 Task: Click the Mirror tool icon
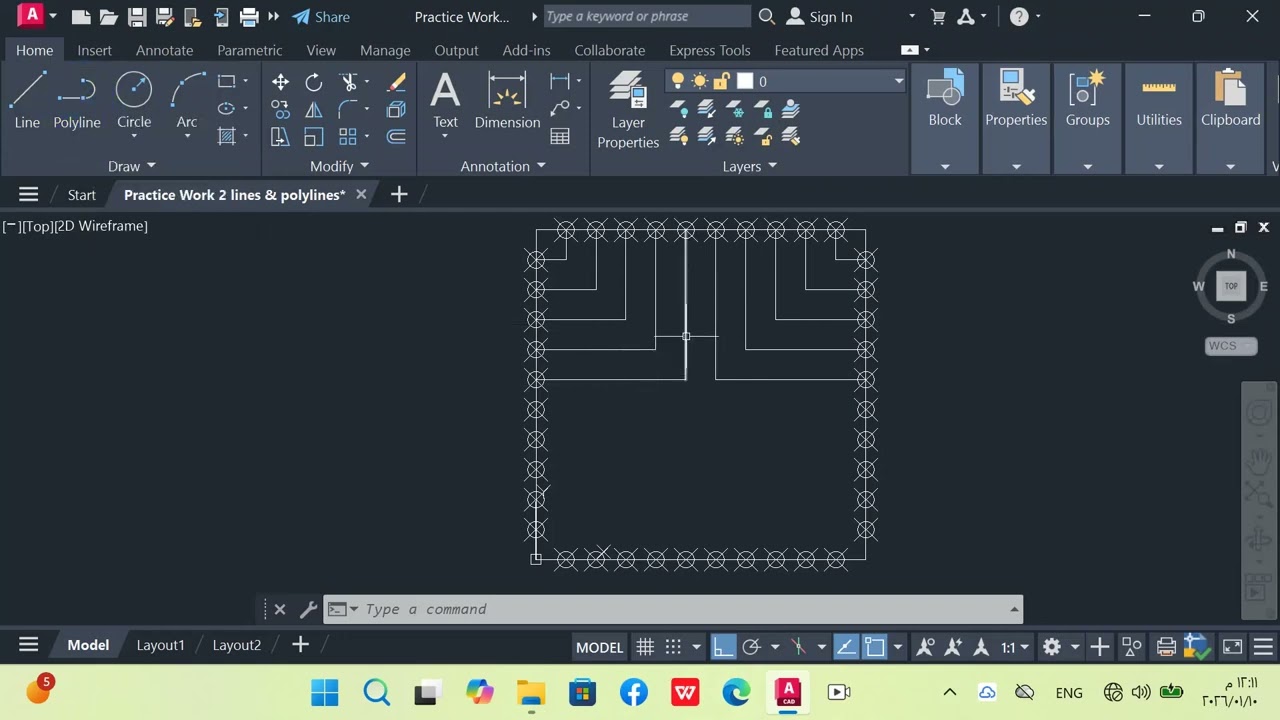click(314, 109)
